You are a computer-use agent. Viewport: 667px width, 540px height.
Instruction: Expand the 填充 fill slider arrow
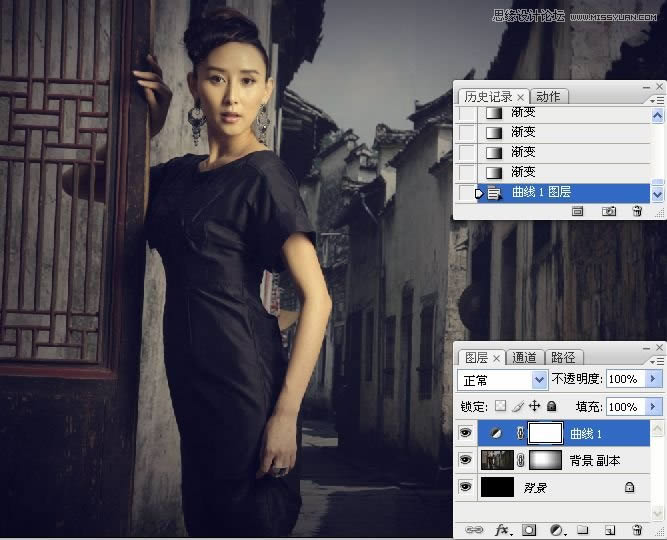point(654,407)
